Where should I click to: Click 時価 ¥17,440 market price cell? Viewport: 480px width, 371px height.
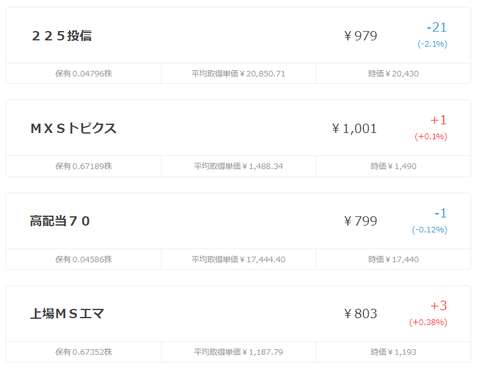tap(393, 259)
